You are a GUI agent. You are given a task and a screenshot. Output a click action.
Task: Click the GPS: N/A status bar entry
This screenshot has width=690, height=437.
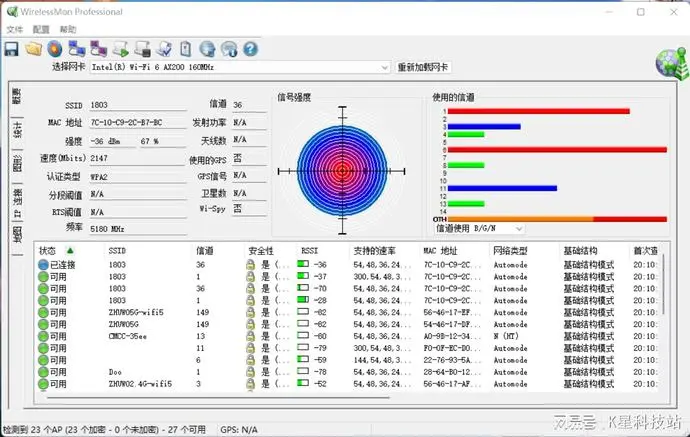(239, 430)
